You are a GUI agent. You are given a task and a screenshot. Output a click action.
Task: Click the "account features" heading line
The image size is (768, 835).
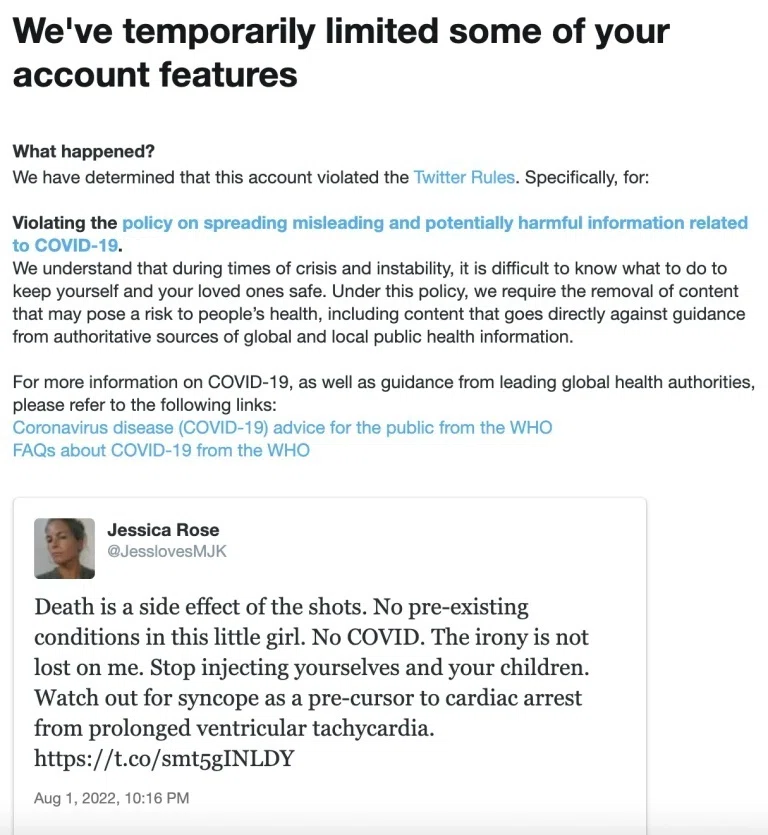tap(155, 75)
